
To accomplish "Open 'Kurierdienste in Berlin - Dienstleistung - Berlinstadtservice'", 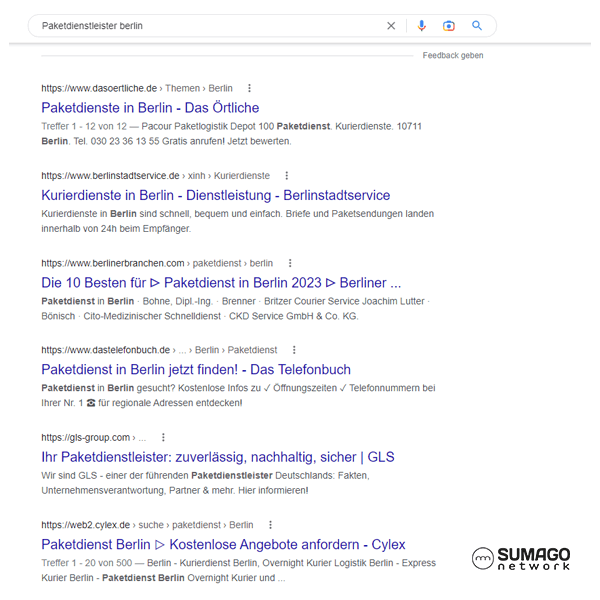I will [x=215, y=195].
